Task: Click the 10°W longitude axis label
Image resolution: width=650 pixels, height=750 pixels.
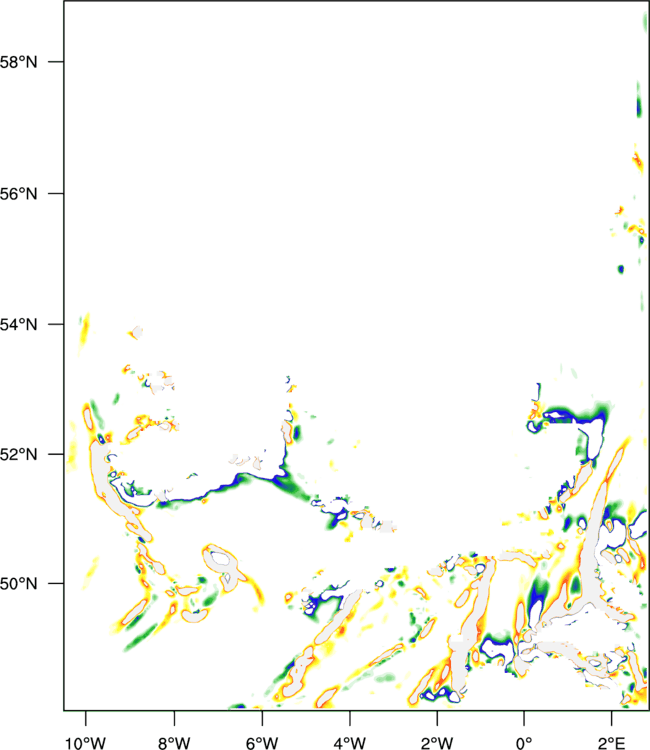Action: click(85, 743)
